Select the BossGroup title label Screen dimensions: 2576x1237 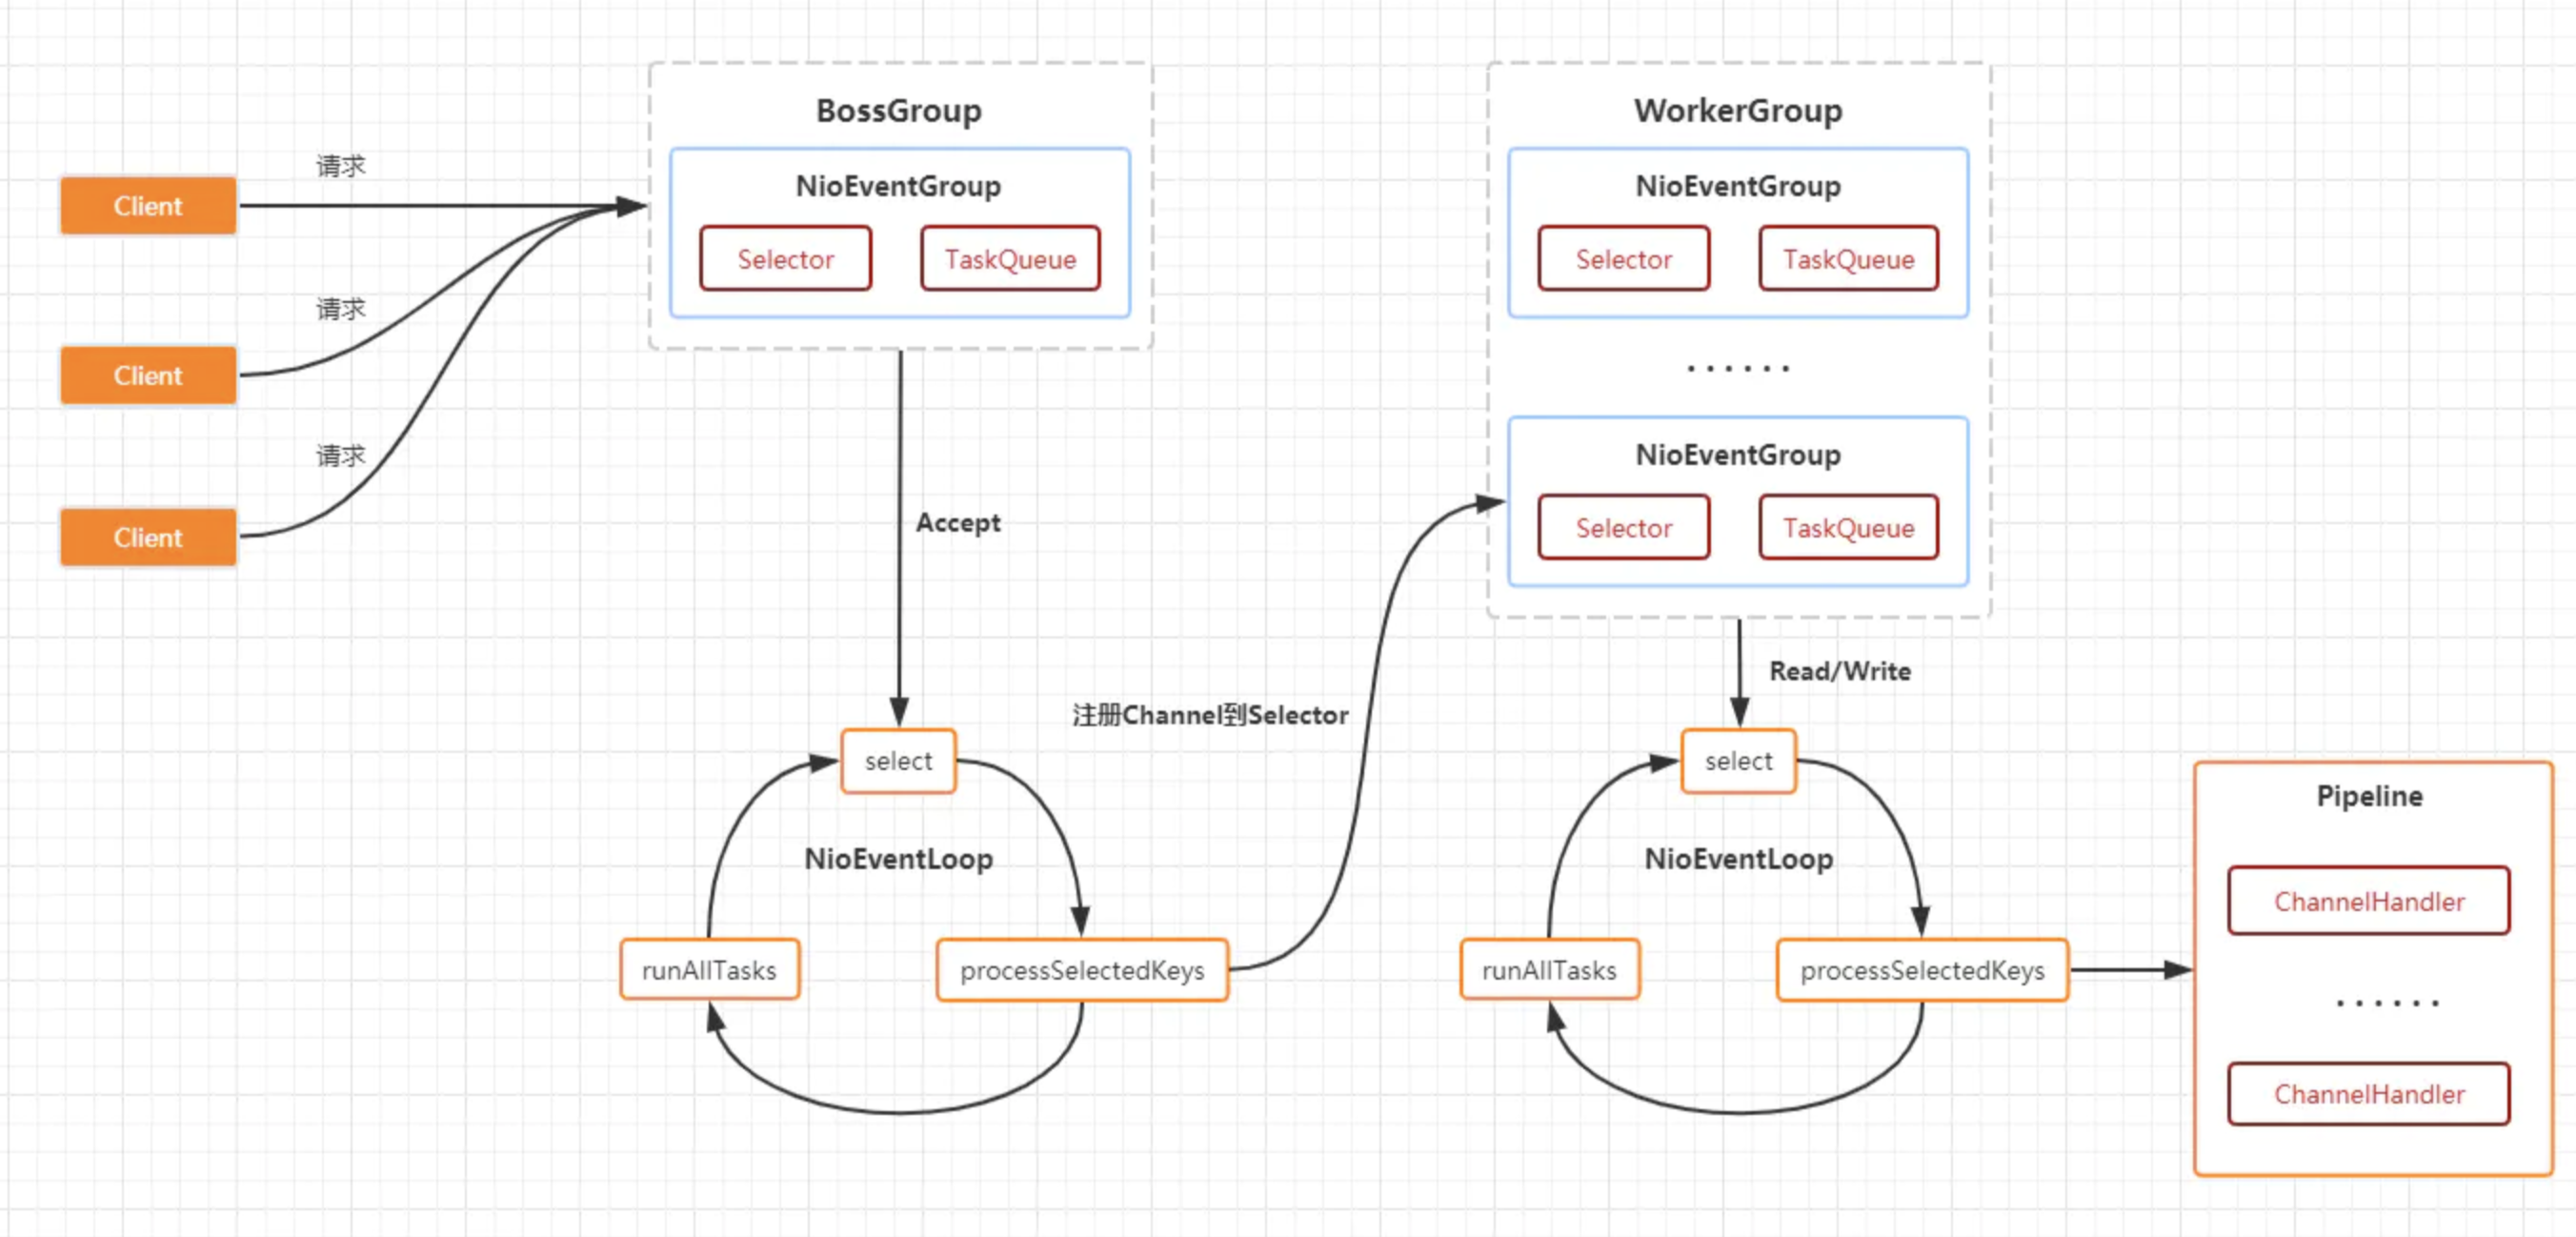898,111
